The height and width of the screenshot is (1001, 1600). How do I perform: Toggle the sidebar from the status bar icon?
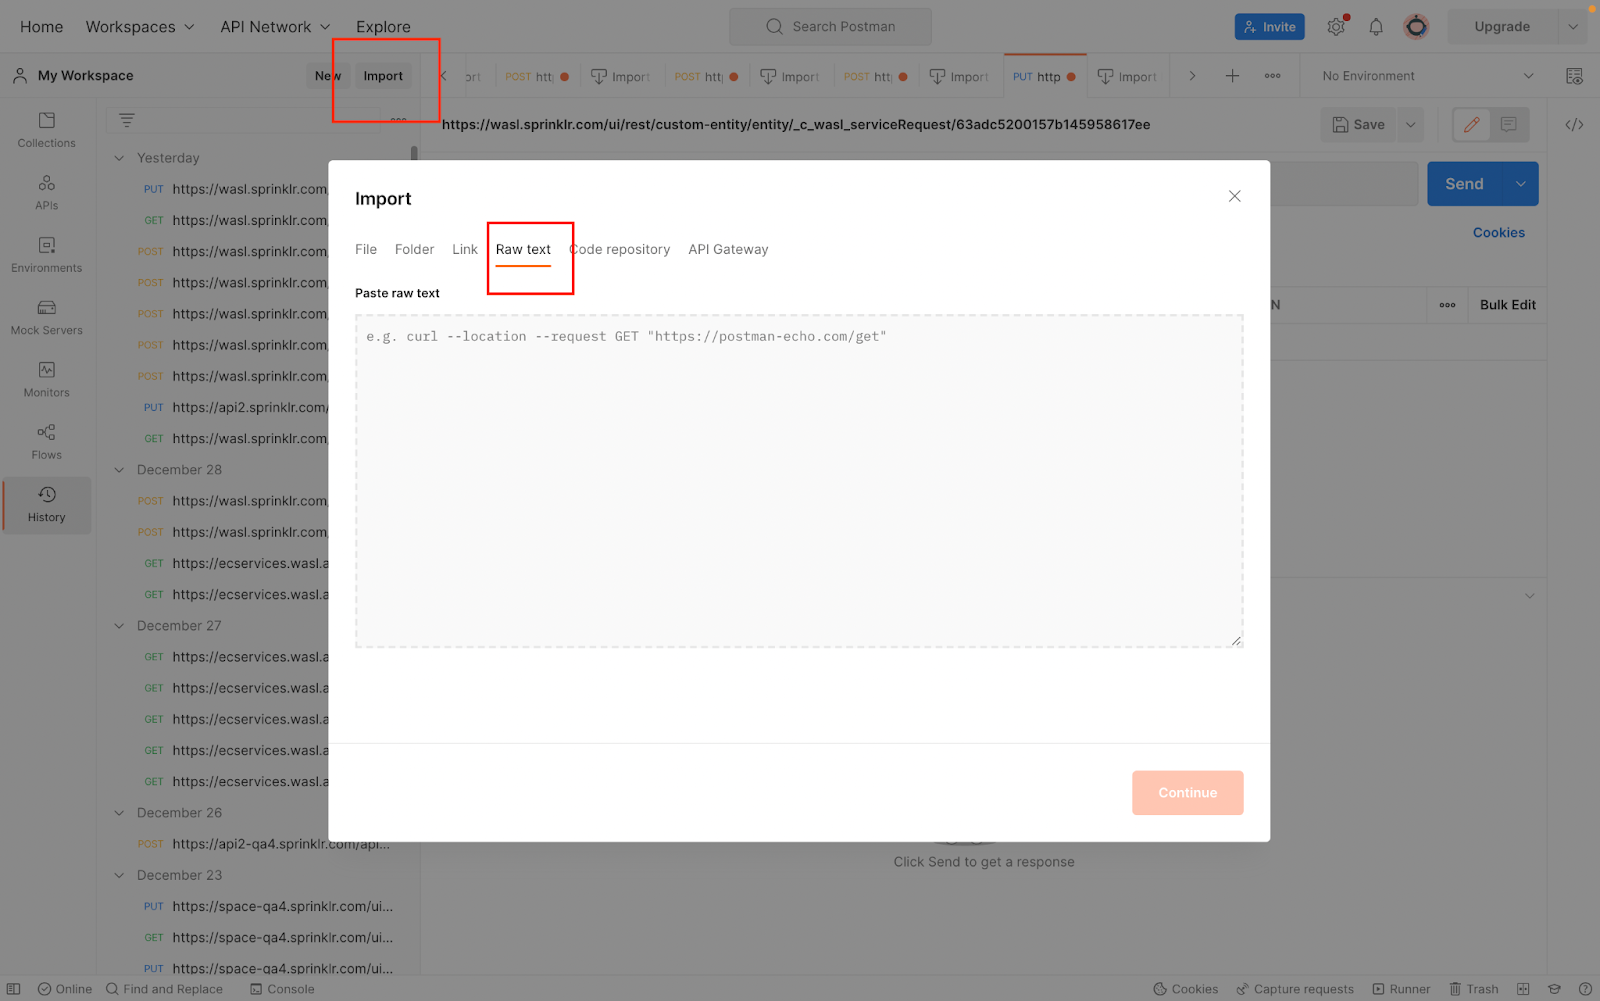click(14, 989)
